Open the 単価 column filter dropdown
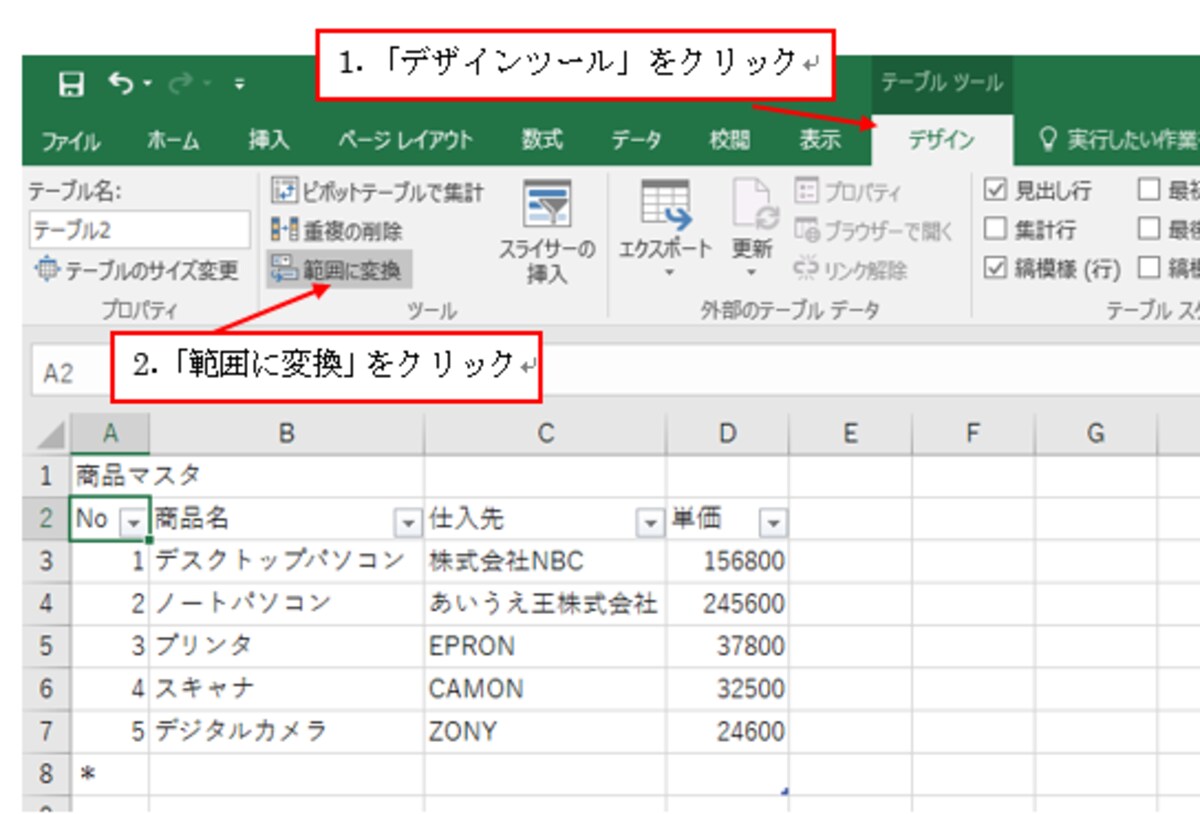 pos(774,522)
